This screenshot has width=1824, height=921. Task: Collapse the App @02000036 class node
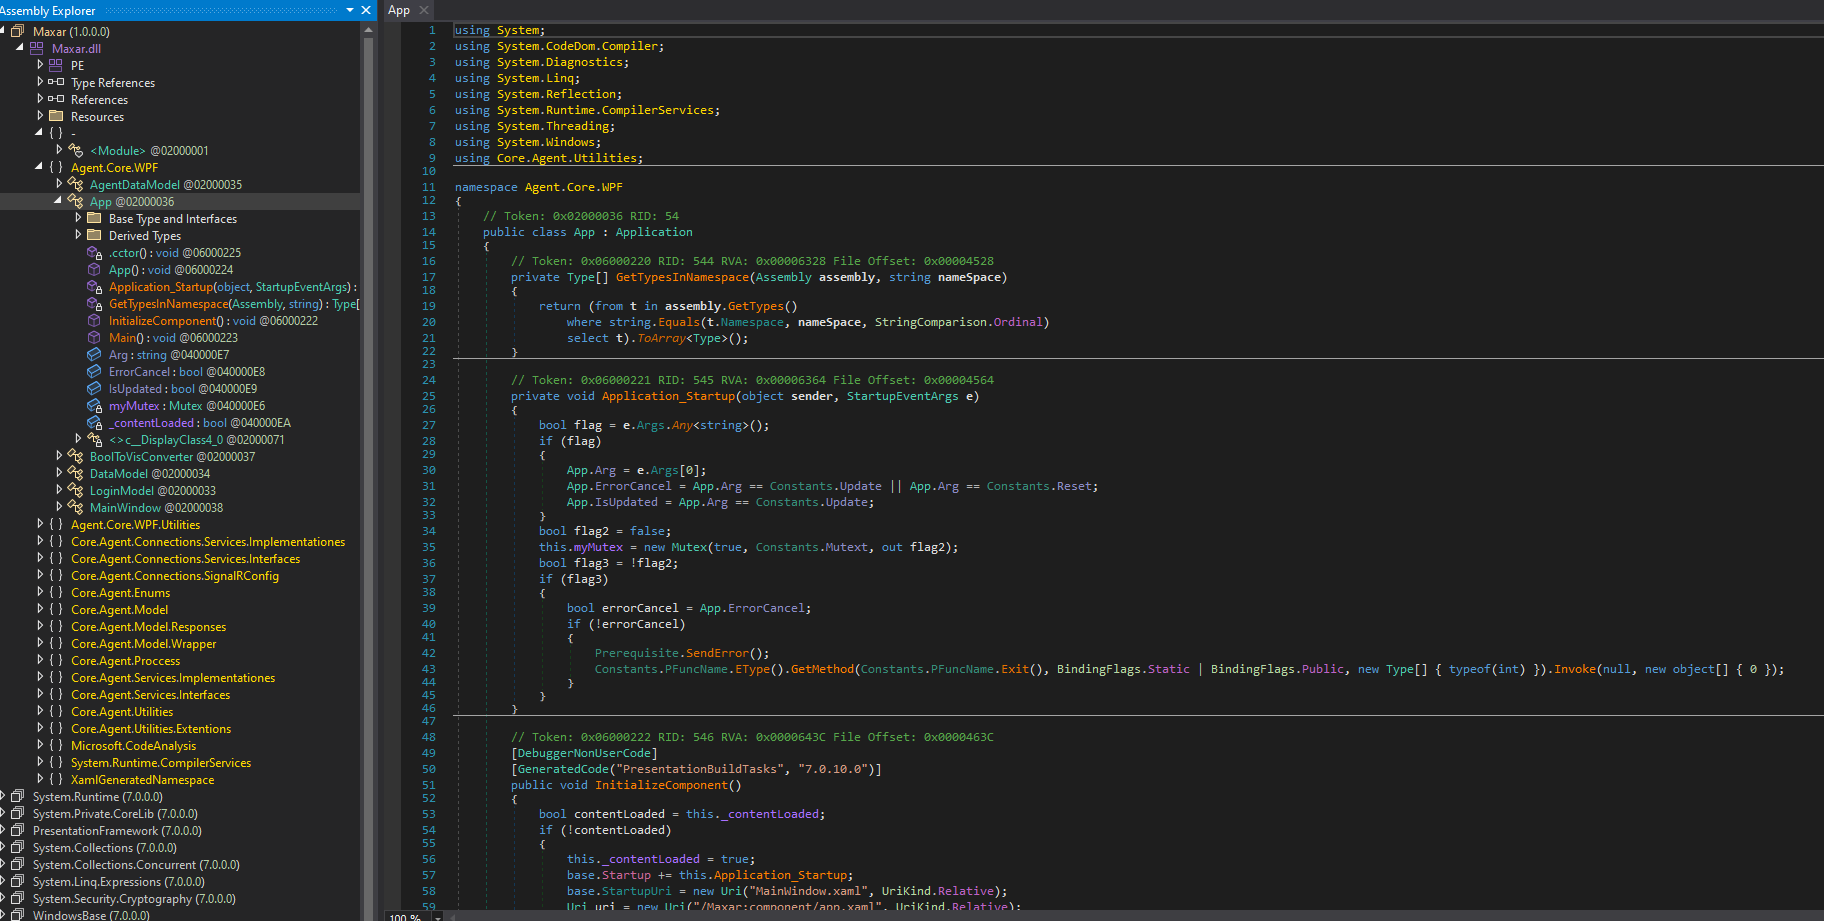58,201
